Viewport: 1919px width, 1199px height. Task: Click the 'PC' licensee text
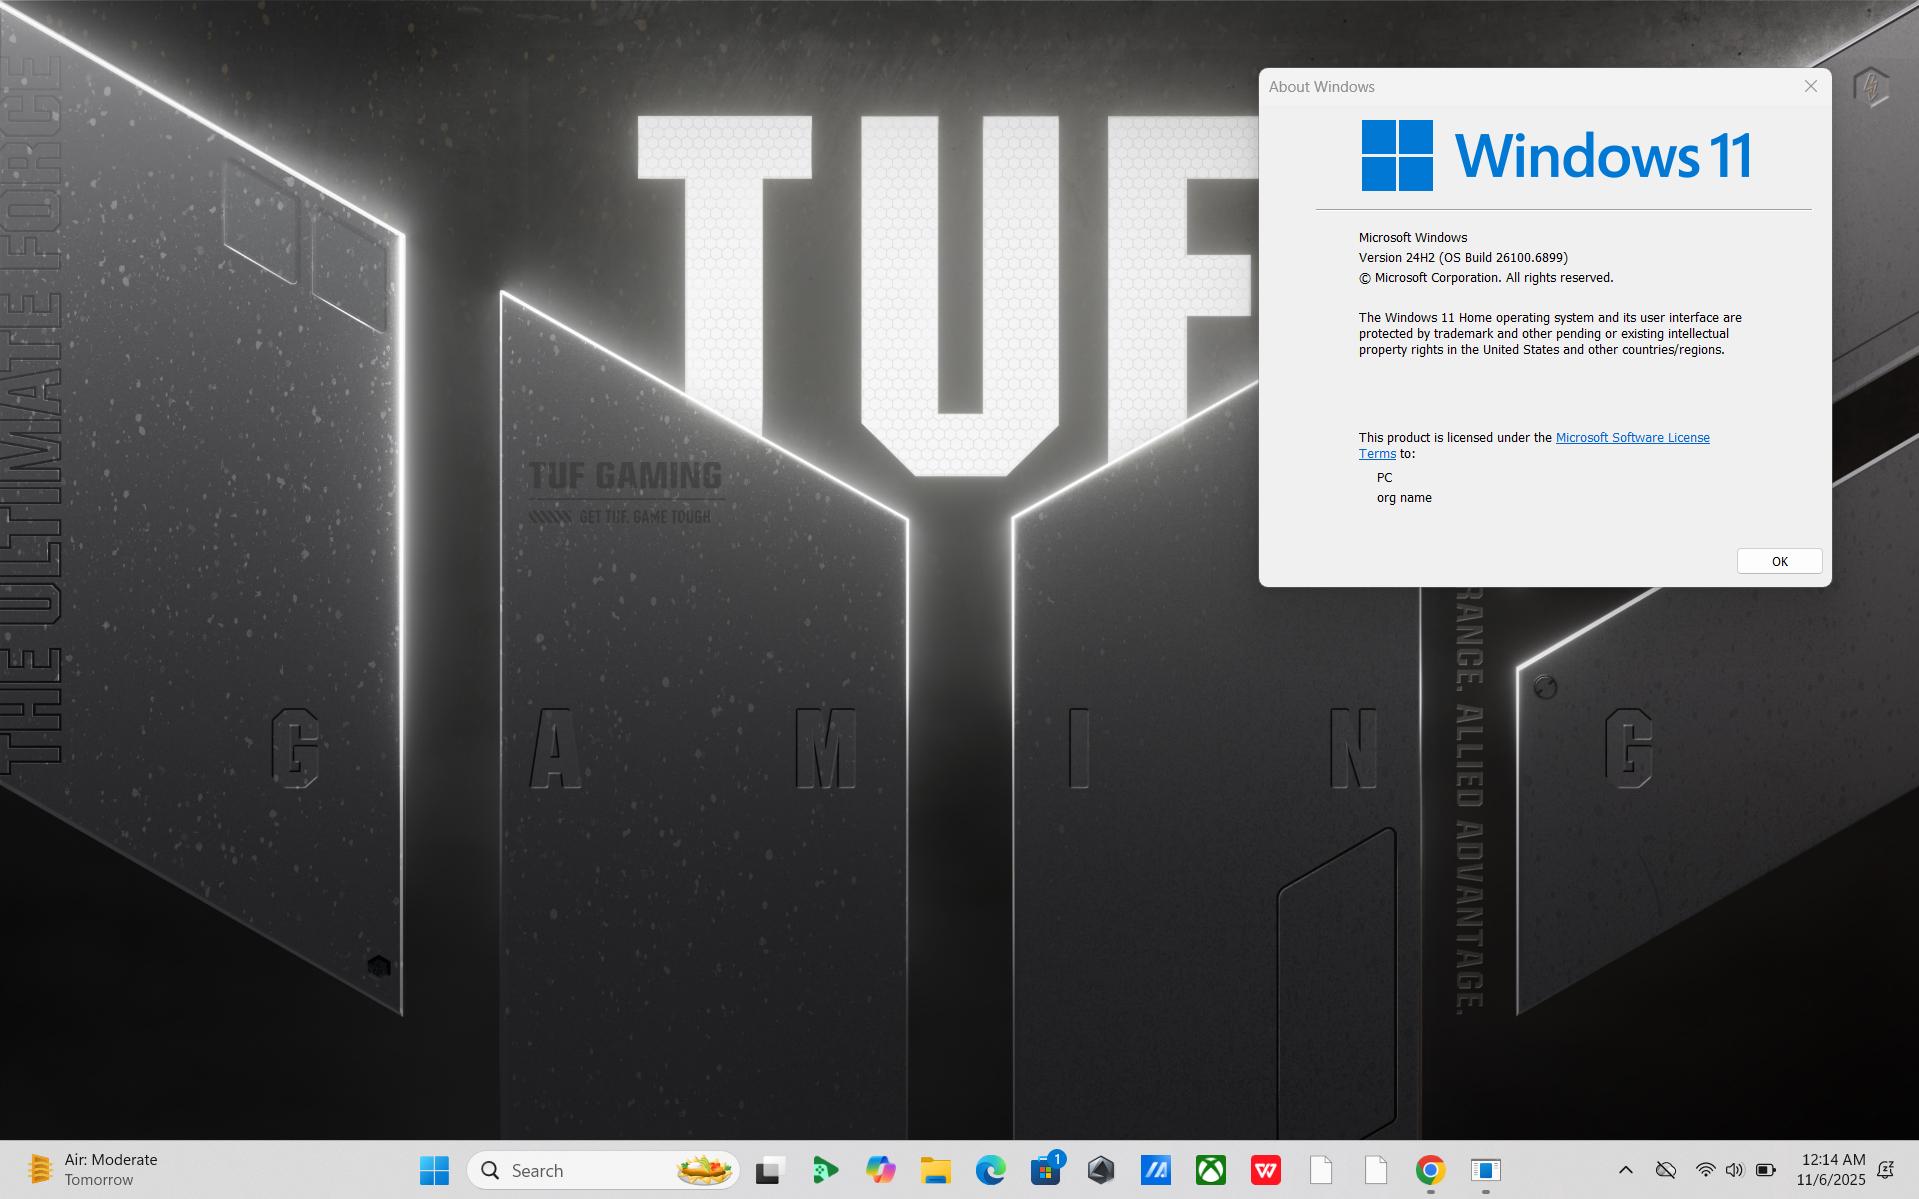click(x=1384, y=478)
